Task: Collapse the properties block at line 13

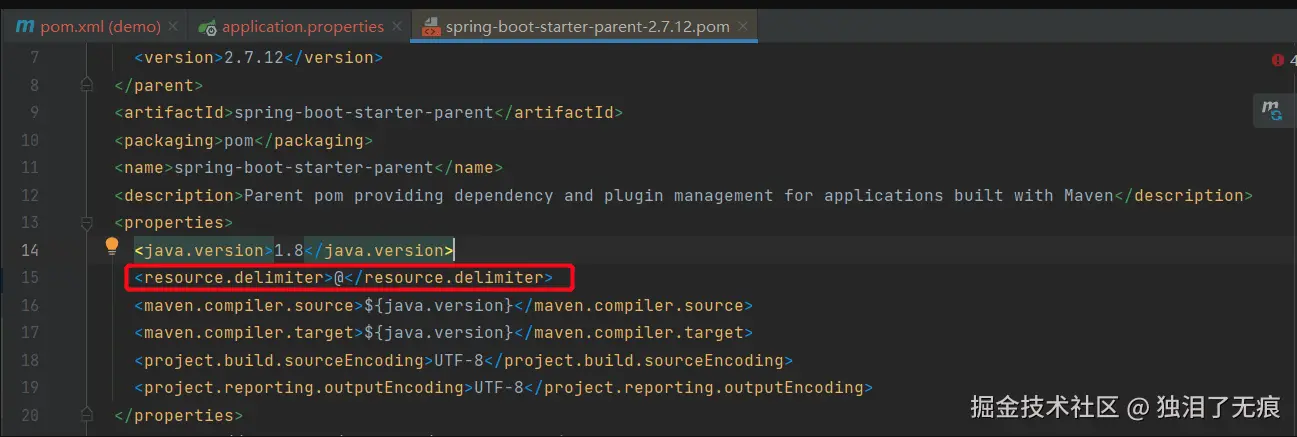Action: 87,222
